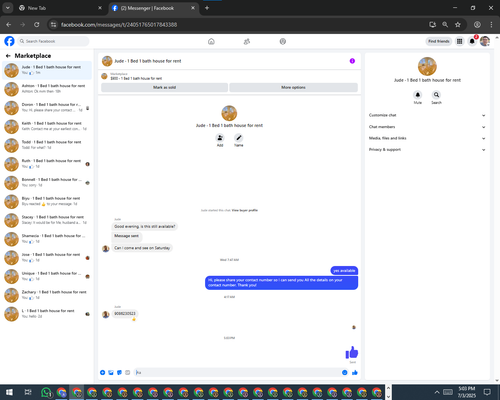Open Ashton's conversation in the list
The height and width of the screenshot is (400, 500).
click(x=47, y=89)
